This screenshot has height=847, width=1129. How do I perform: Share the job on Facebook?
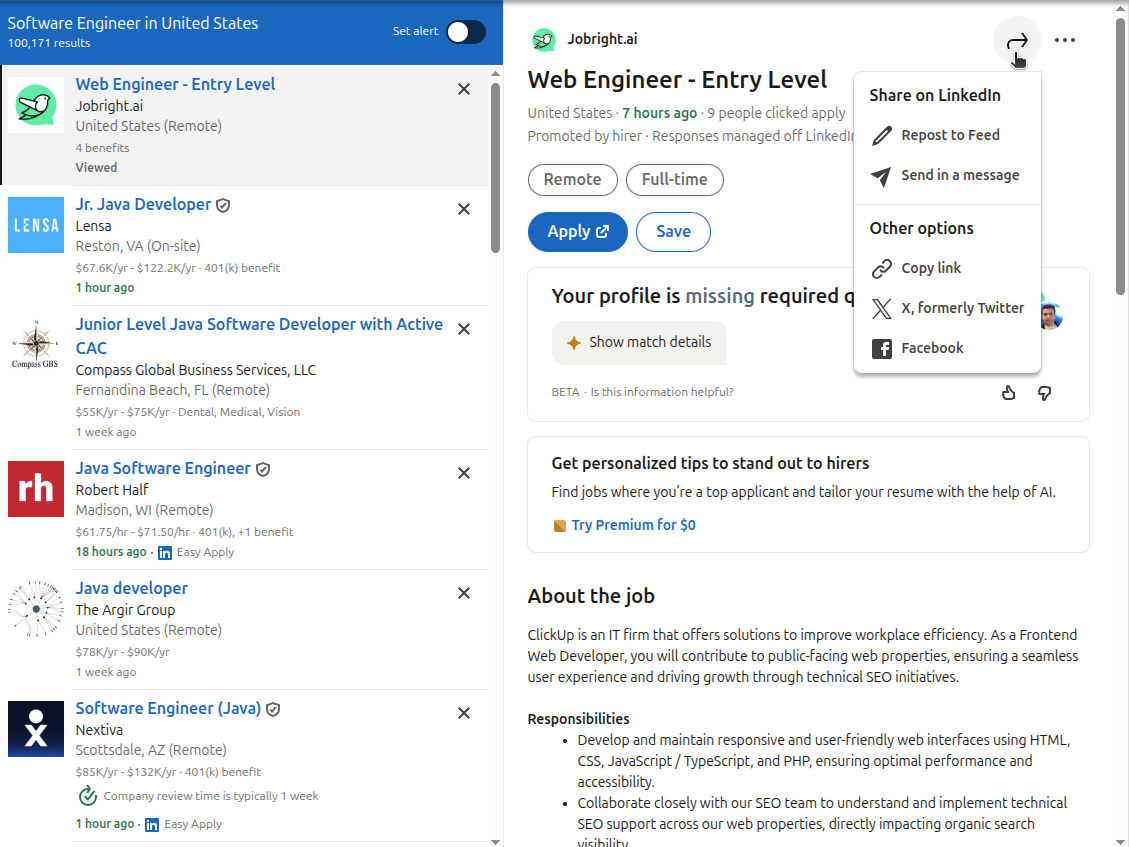948,349
